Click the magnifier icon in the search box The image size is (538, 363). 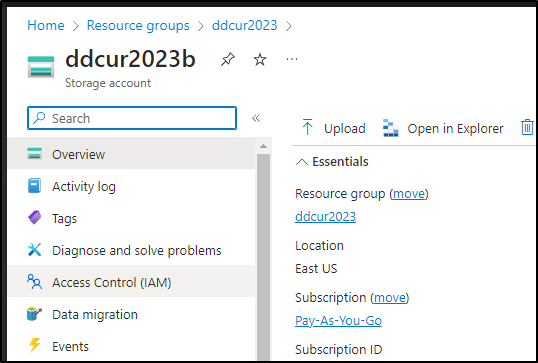click(x=39, y=118)
